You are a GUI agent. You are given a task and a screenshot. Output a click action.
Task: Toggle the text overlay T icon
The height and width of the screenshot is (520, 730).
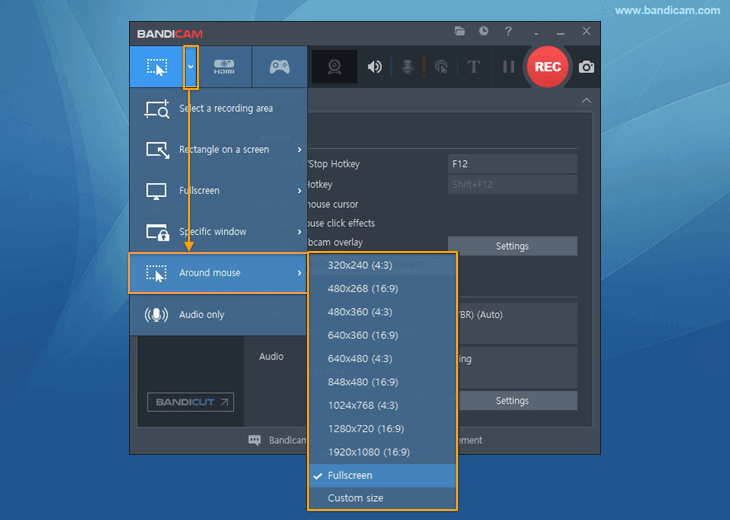(473, 67)
